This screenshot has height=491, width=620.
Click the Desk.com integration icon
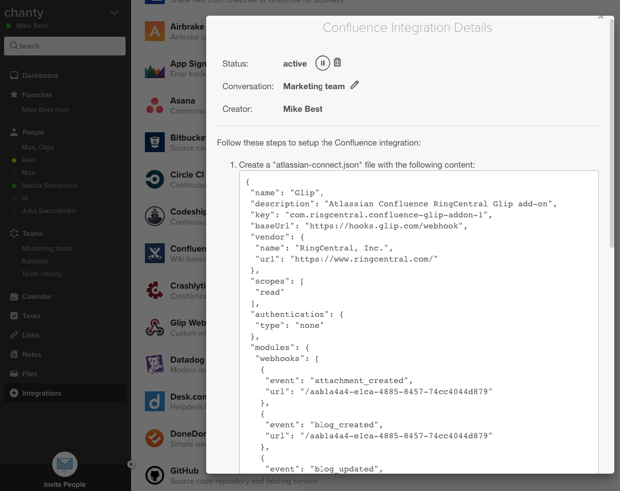pyautogui.click(x=155, y=401)
